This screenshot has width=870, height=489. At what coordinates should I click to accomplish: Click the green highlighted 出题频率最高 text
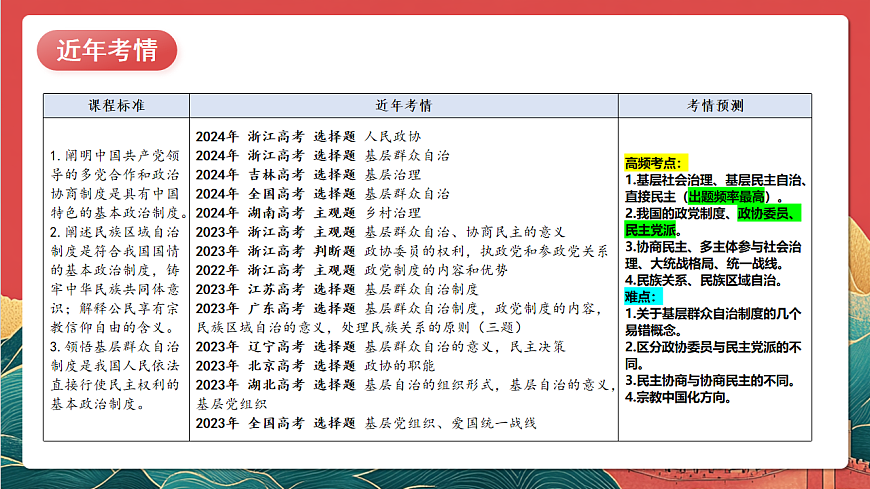(x=726, y=196)
